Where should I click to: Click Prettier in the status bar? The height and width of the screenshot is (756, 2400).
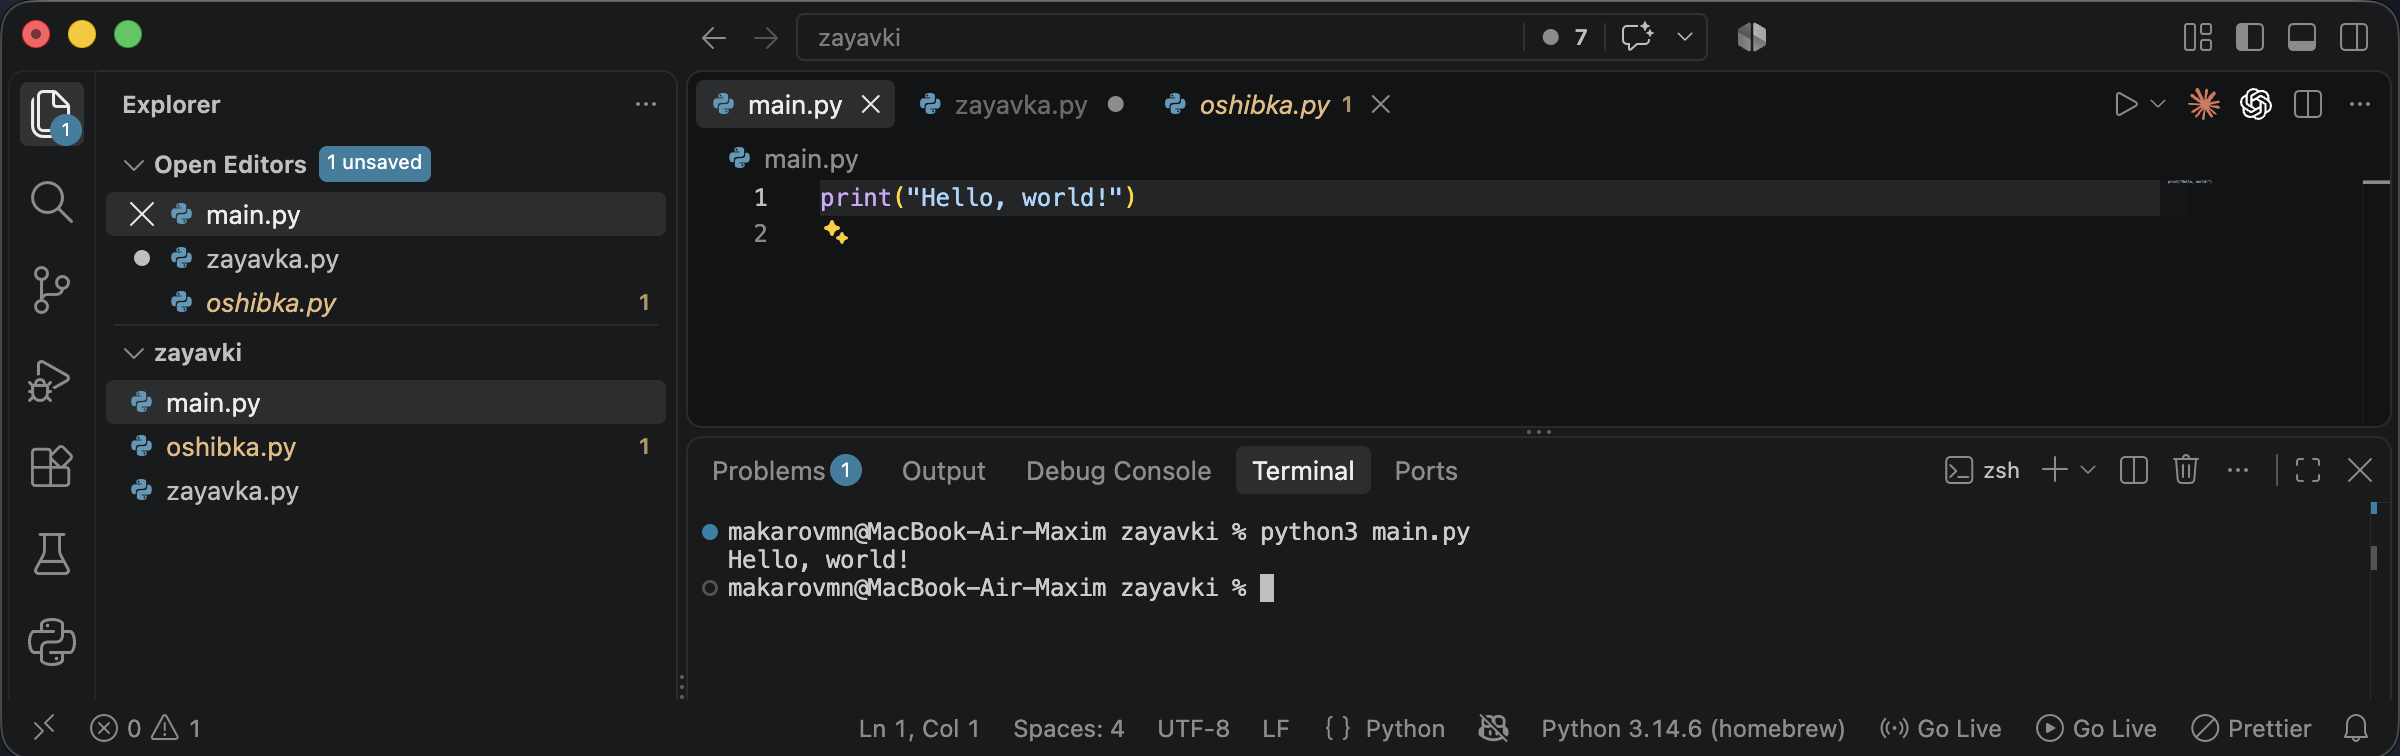coord(2252,728)
